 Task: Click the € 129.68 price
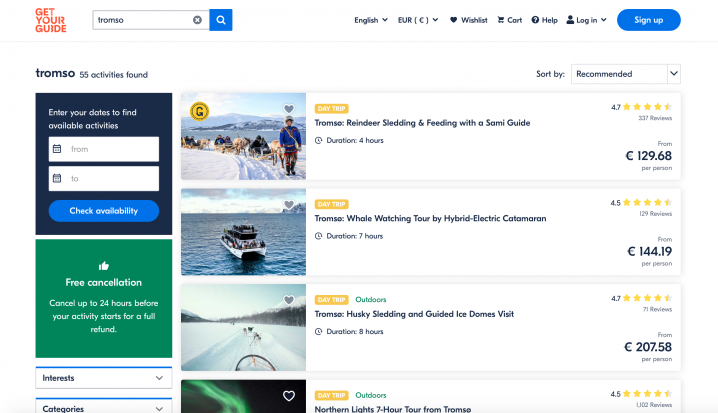[649, 156]
